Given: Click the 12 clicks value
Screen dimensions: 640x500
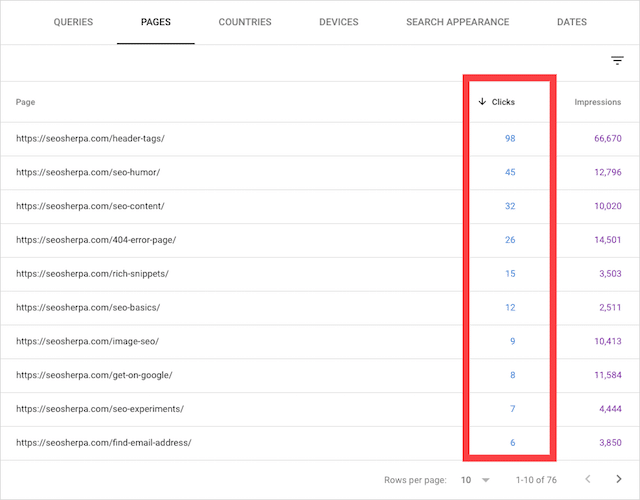Looking at the screenshot, I should point(510,307).
